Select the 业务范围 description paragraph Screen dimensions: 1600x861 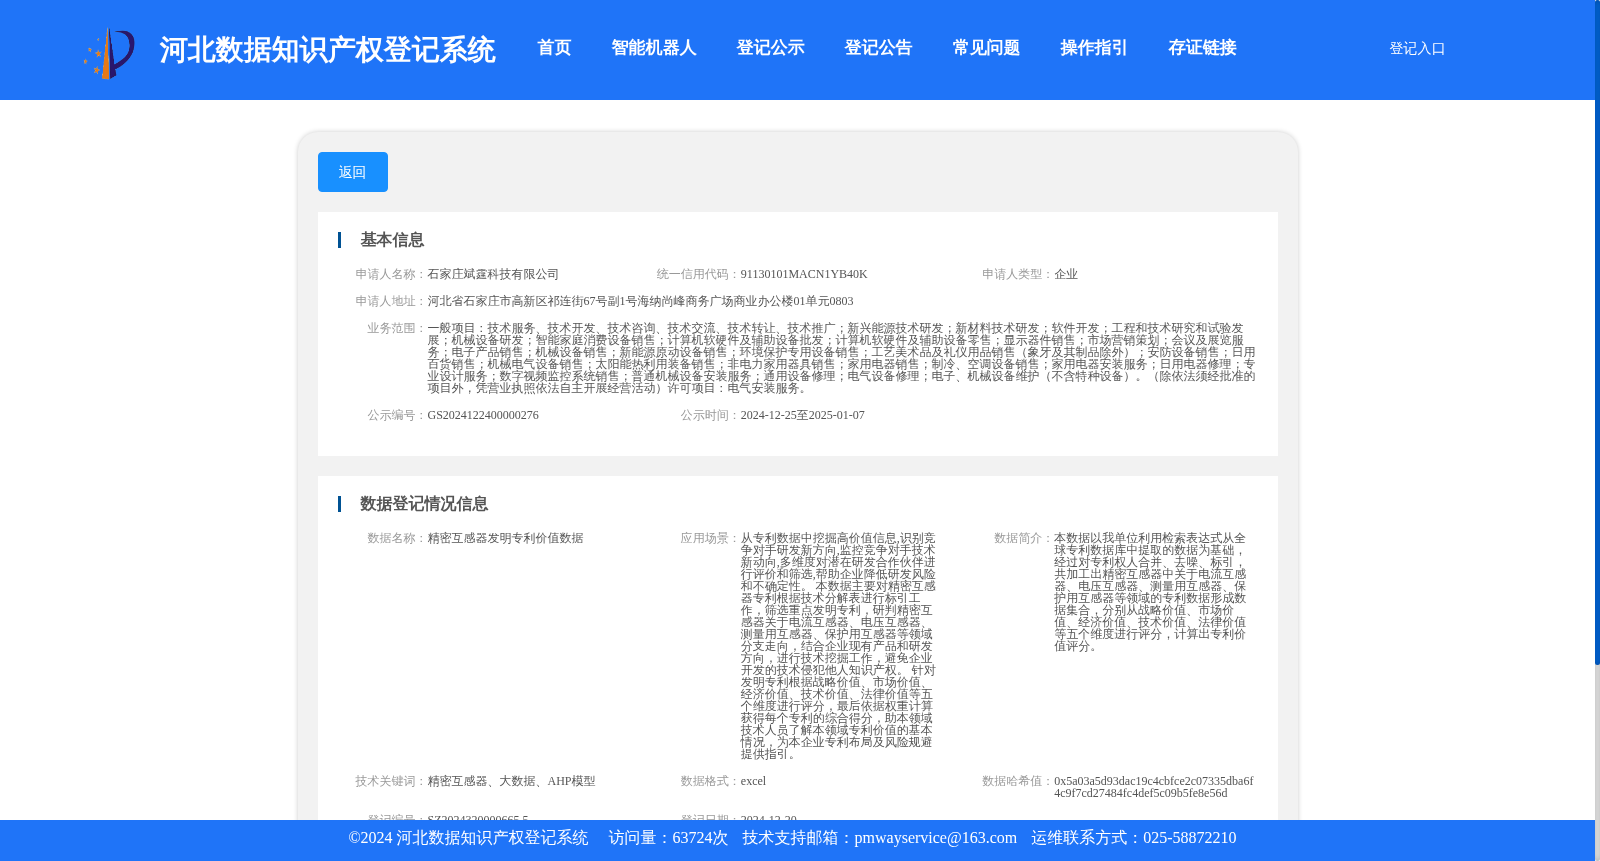click(x=841, y=358)
